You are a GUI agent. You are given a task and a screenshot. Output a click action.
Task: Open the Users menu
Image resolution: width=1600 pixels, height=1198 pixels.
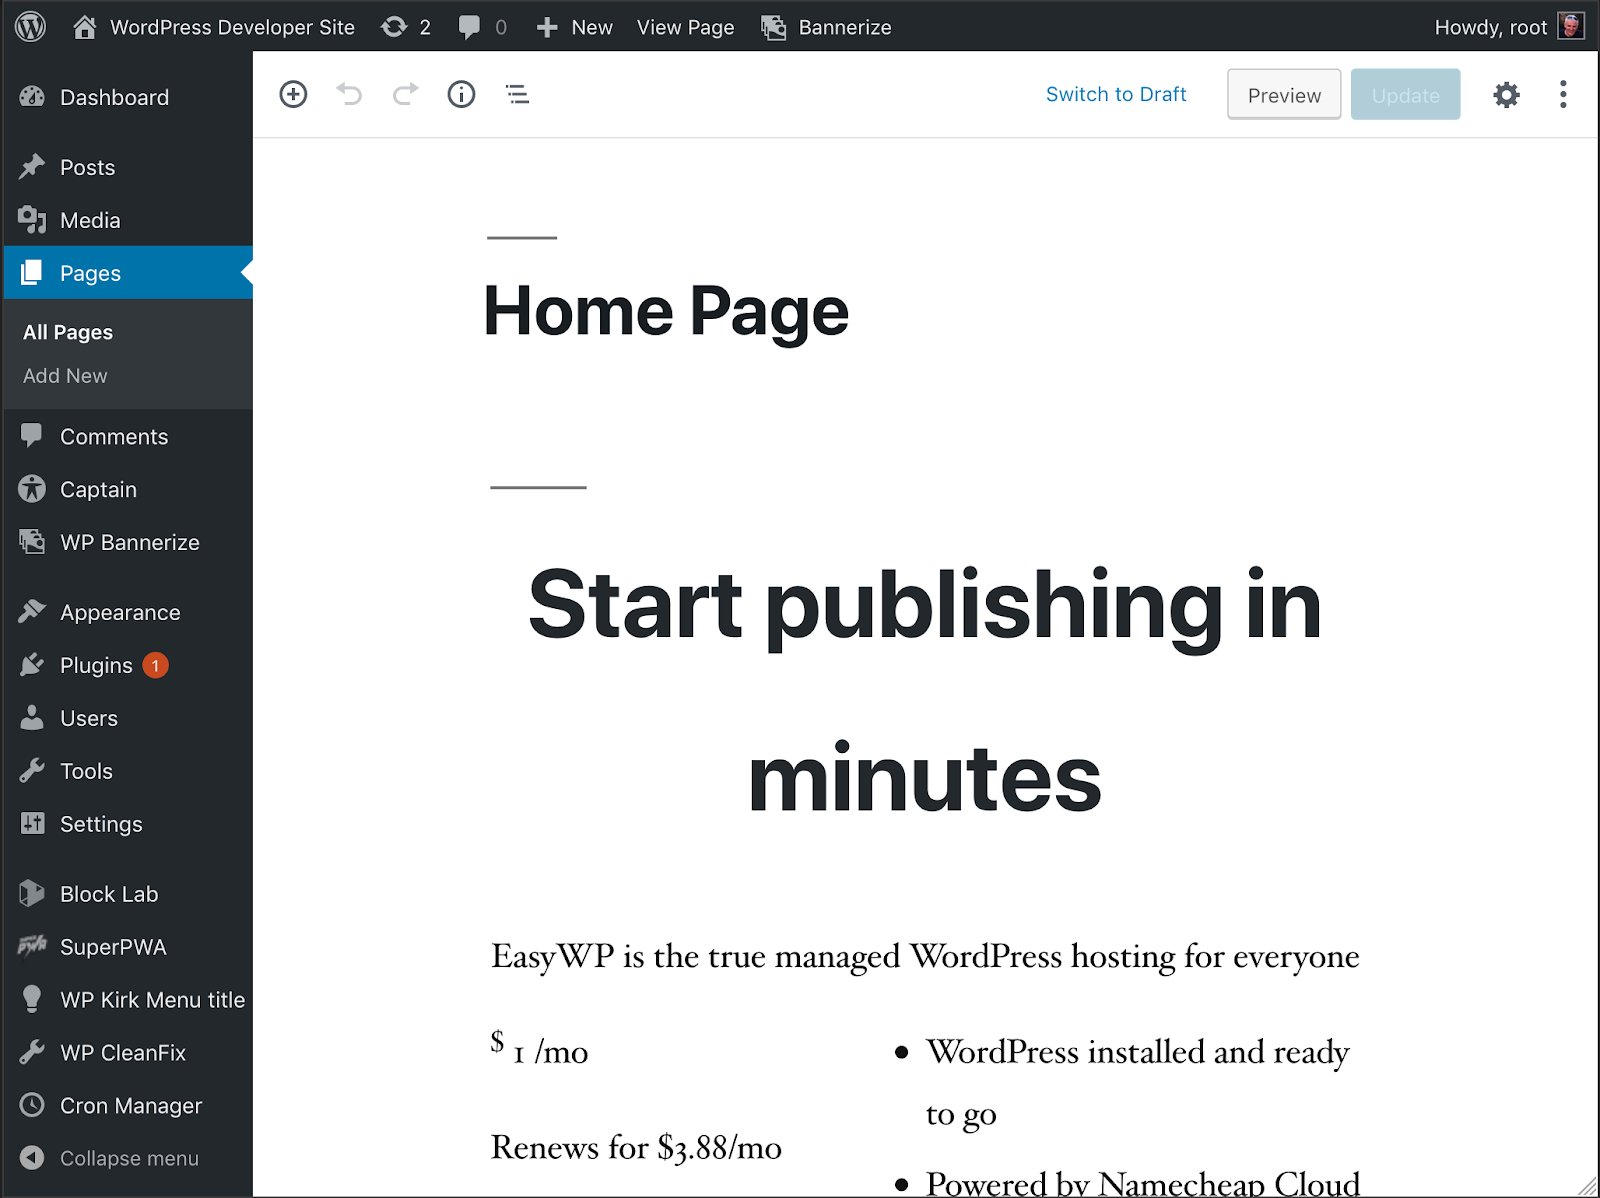128,718
